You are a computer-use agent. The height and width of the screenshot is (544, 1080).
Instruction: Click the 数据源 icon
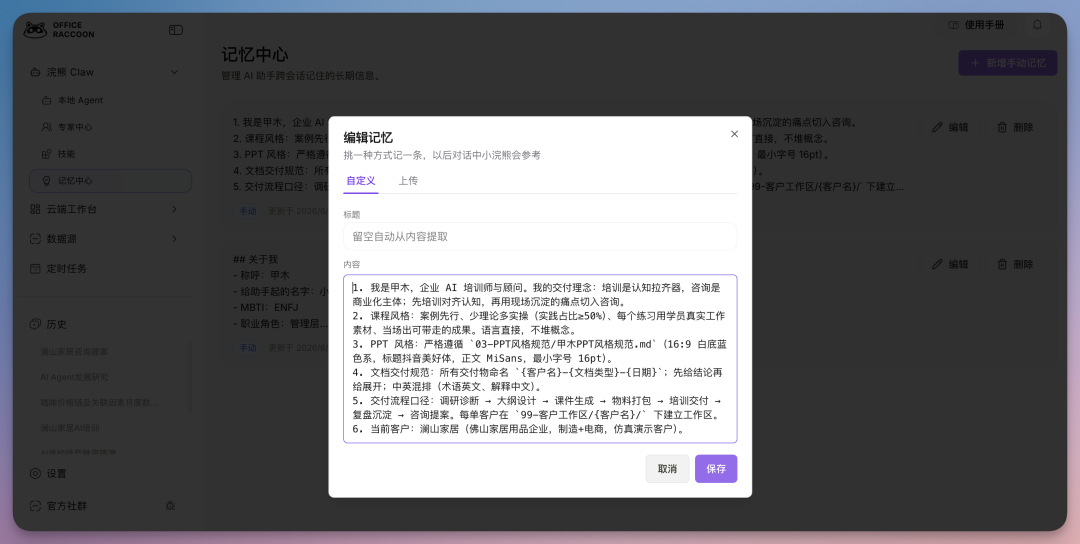(35, 239)
